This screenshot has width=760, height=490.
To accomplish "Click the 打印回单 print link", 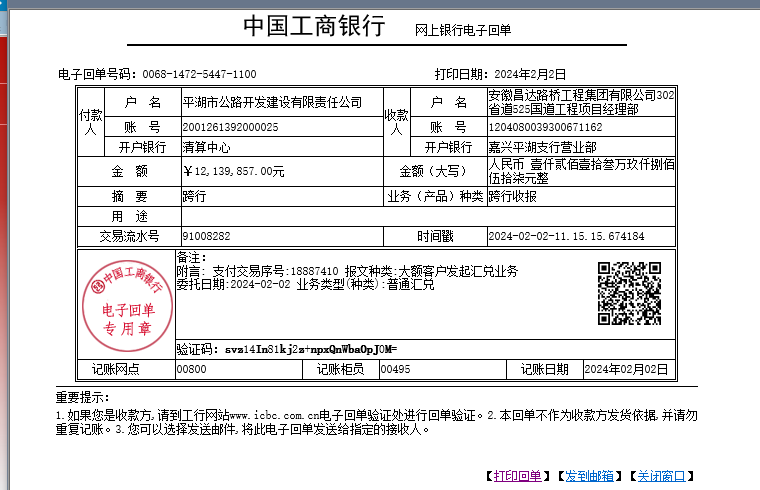I will (517, 475).
